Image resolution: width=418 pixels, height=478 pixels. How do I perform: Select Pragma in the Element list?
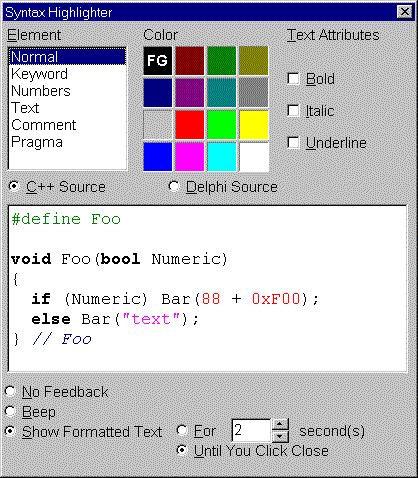tap(67, 142)
